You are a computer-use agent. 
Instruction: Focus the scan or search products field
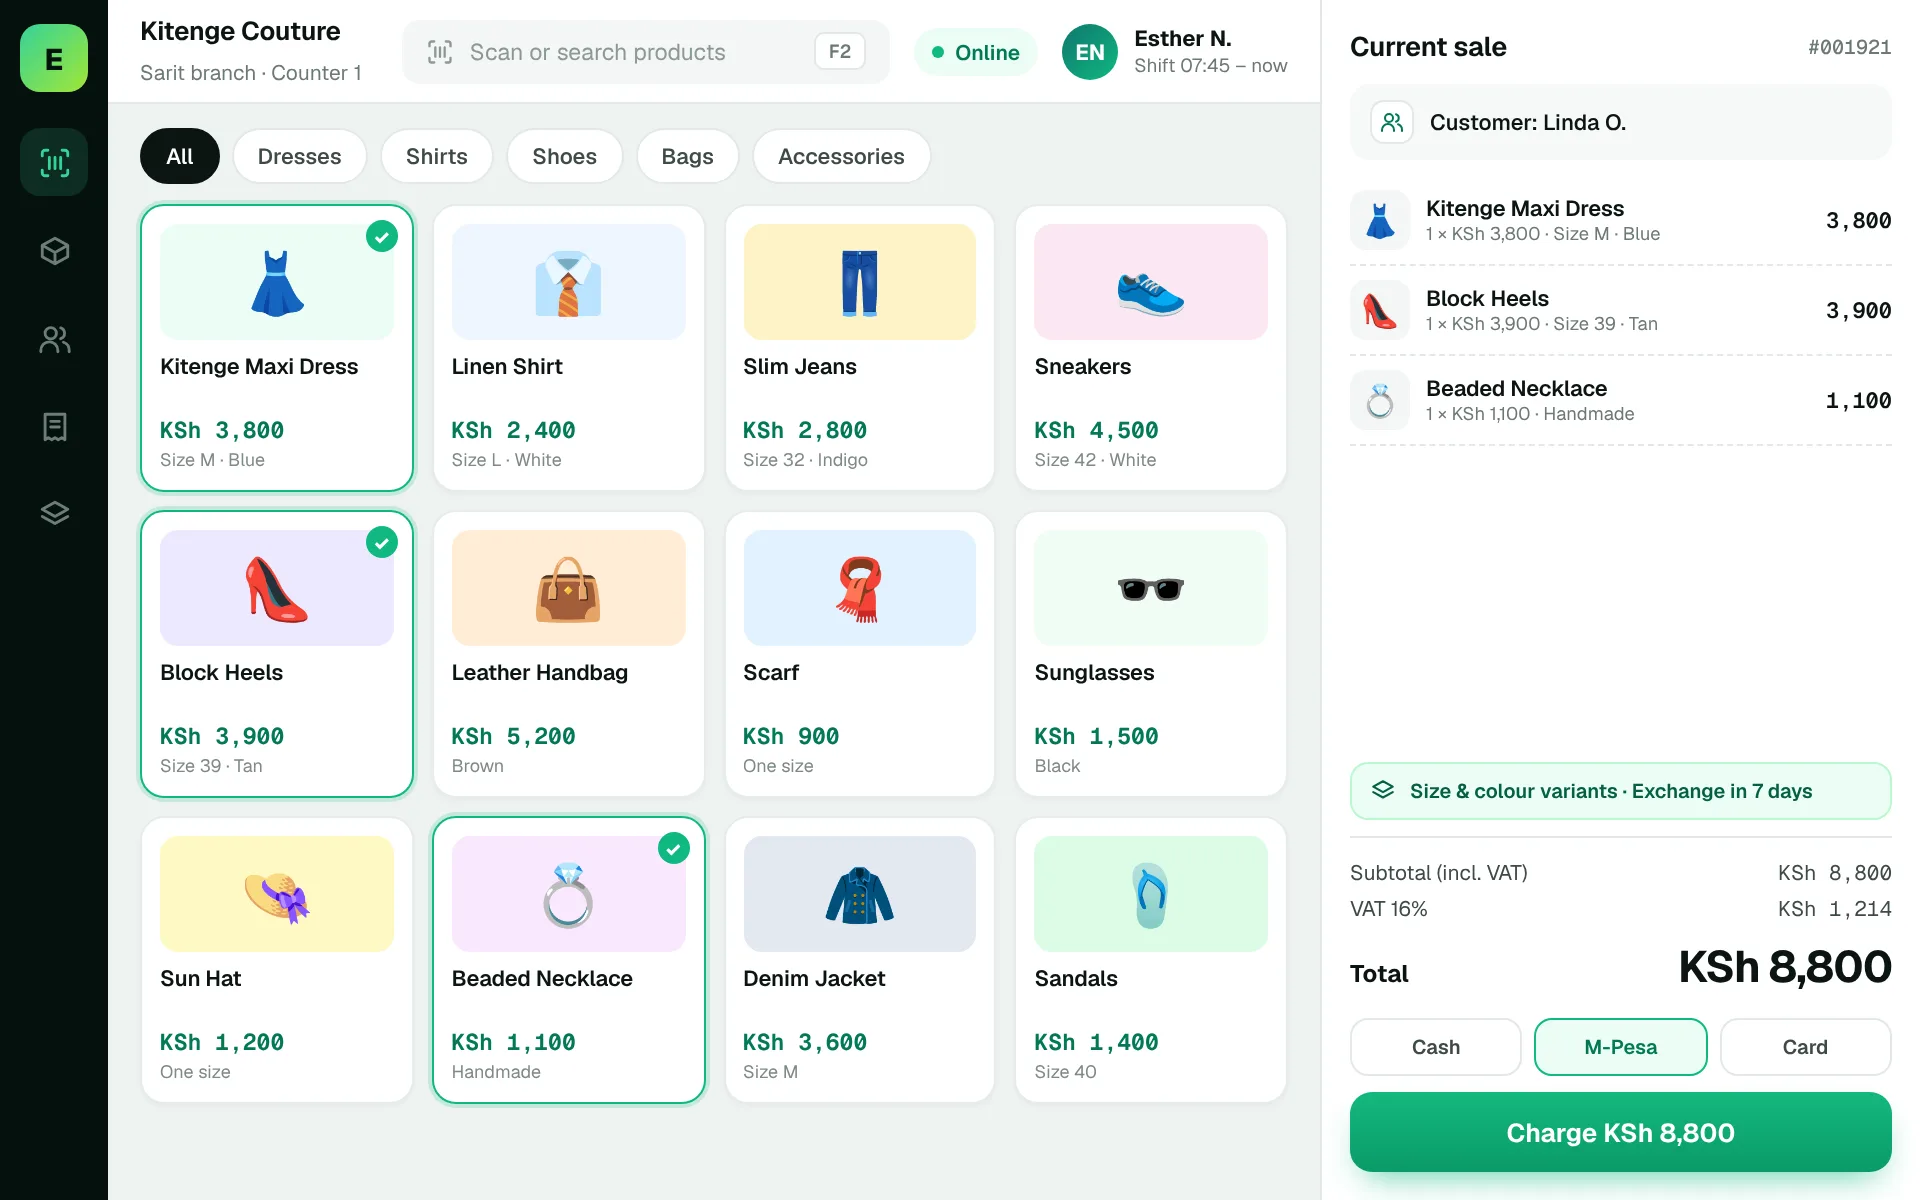pos(645,52)
